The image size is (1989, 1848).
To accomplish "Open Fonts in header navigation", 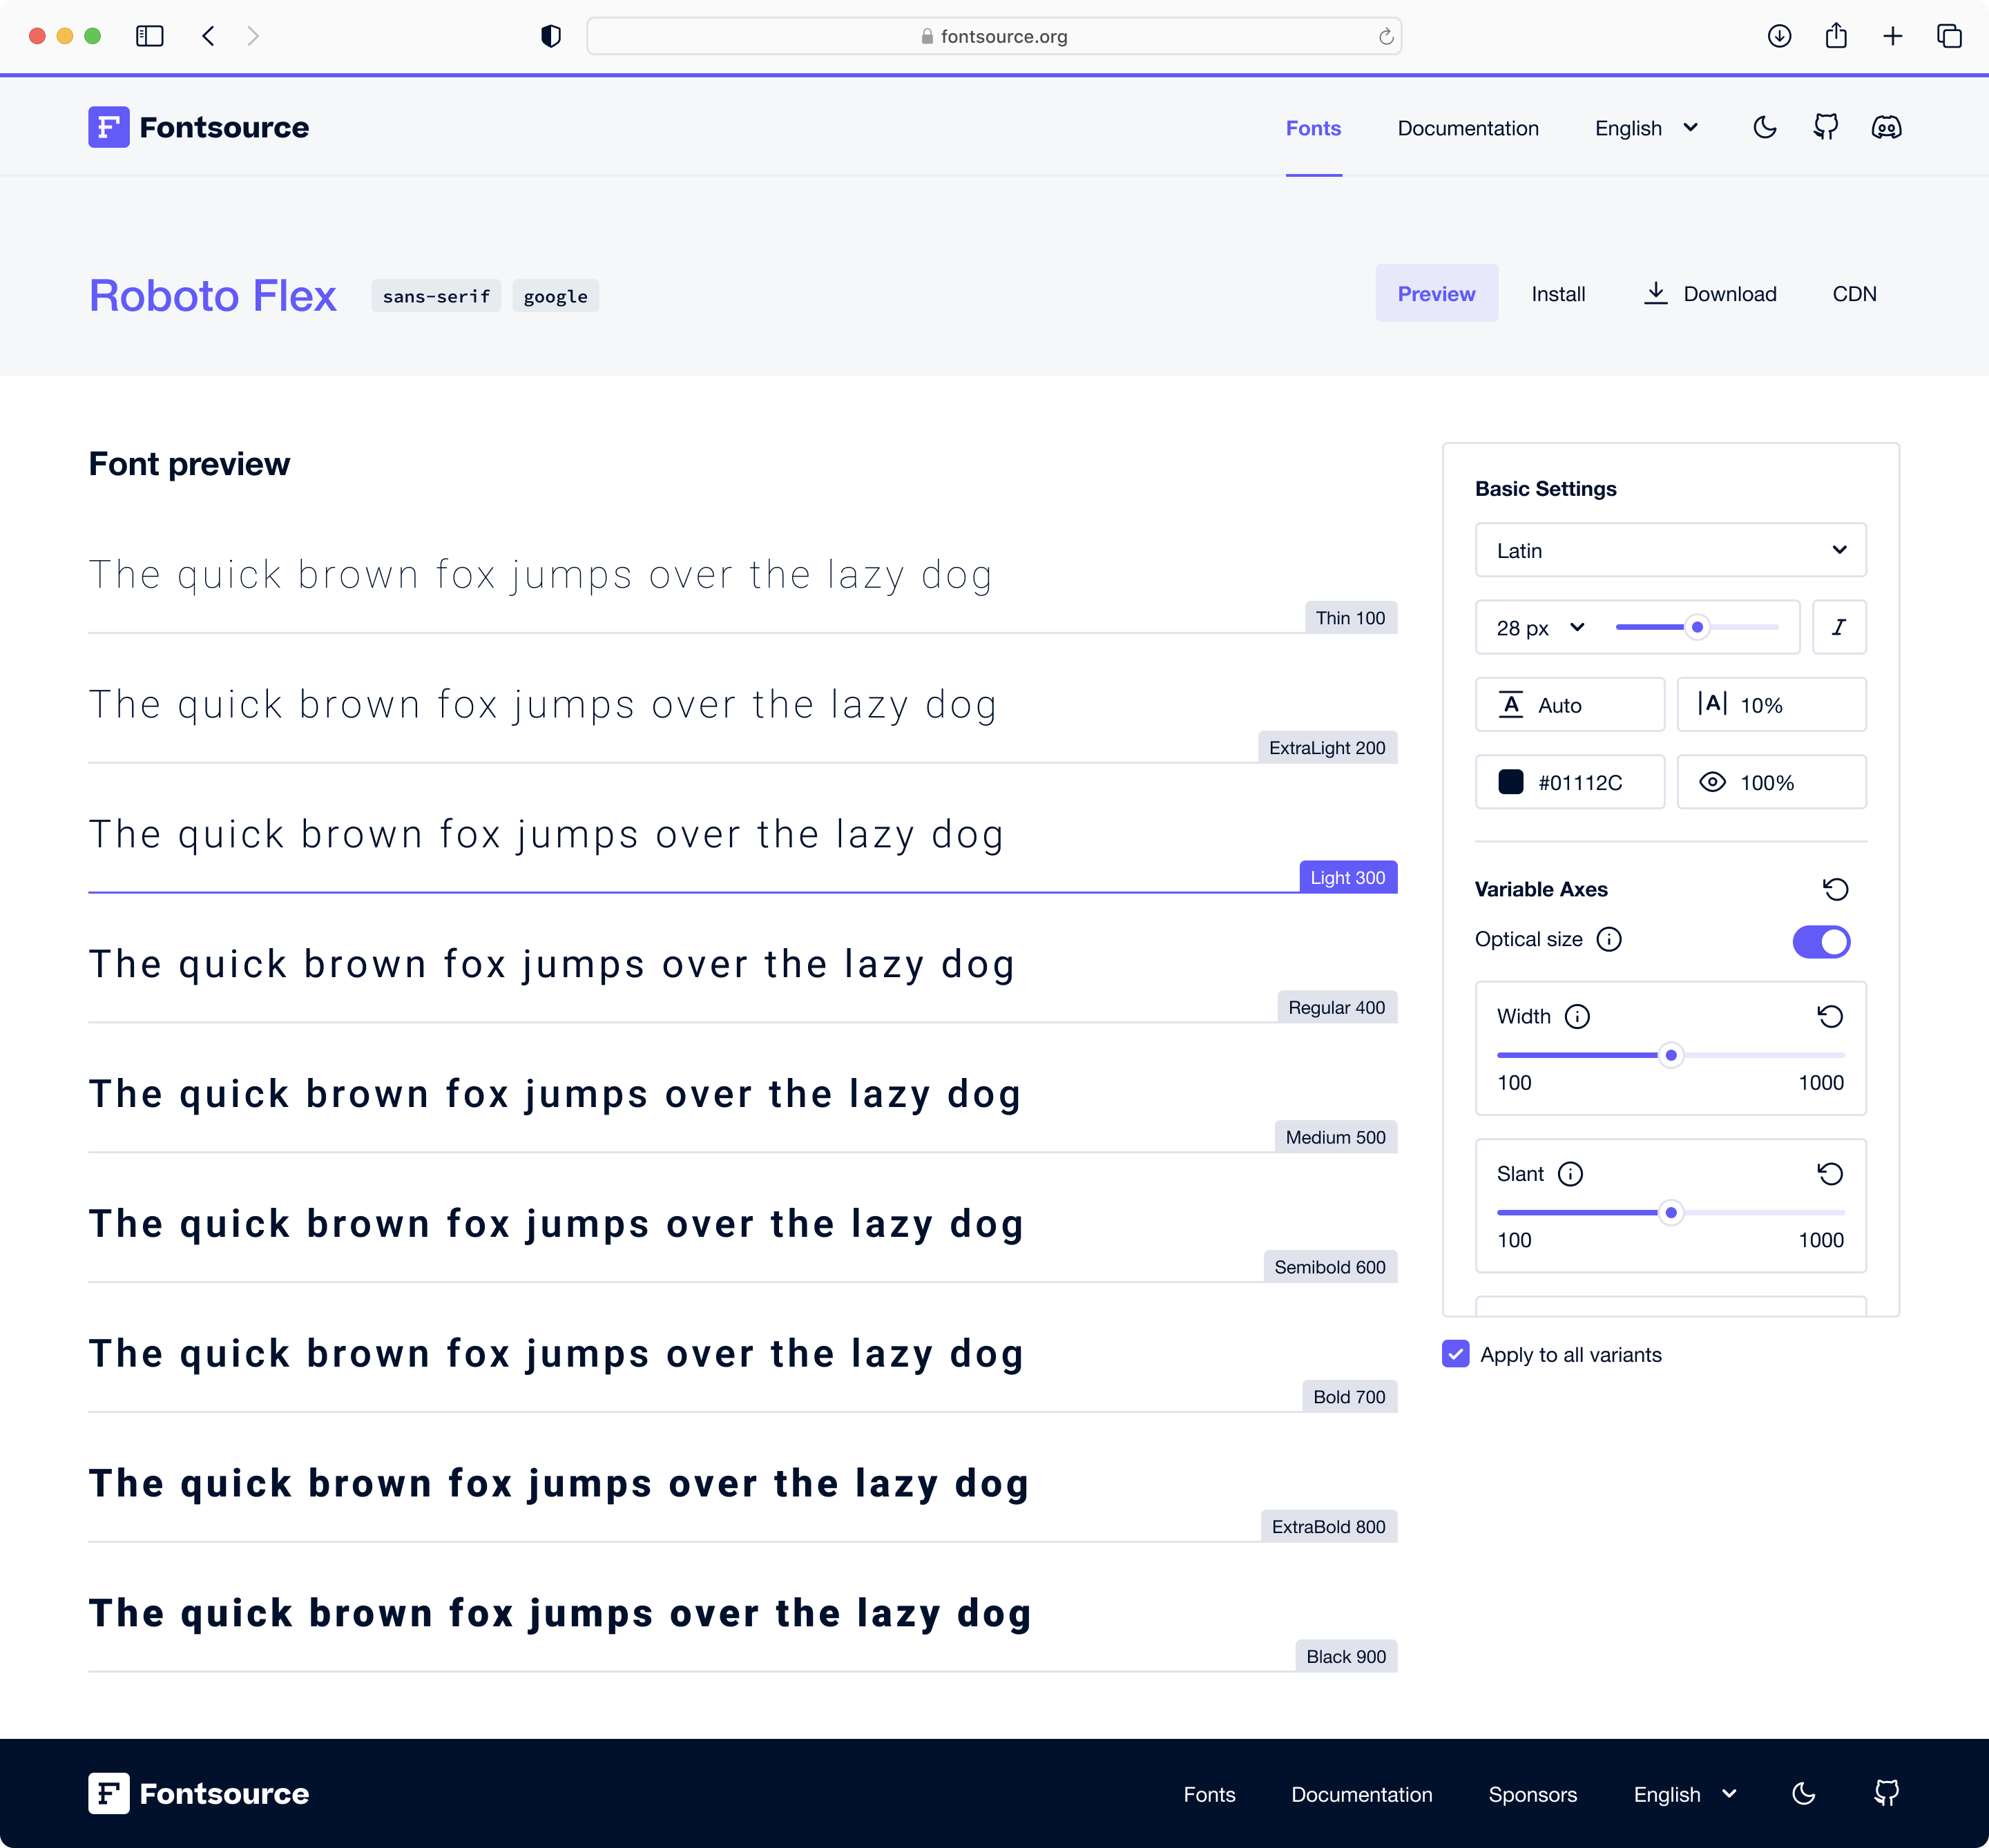I will click(1313, 128).
